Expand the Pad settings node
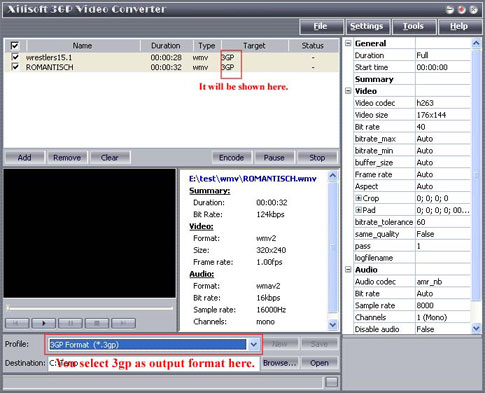485x393 pixels. pyautogui.click(x=358, y=210)
